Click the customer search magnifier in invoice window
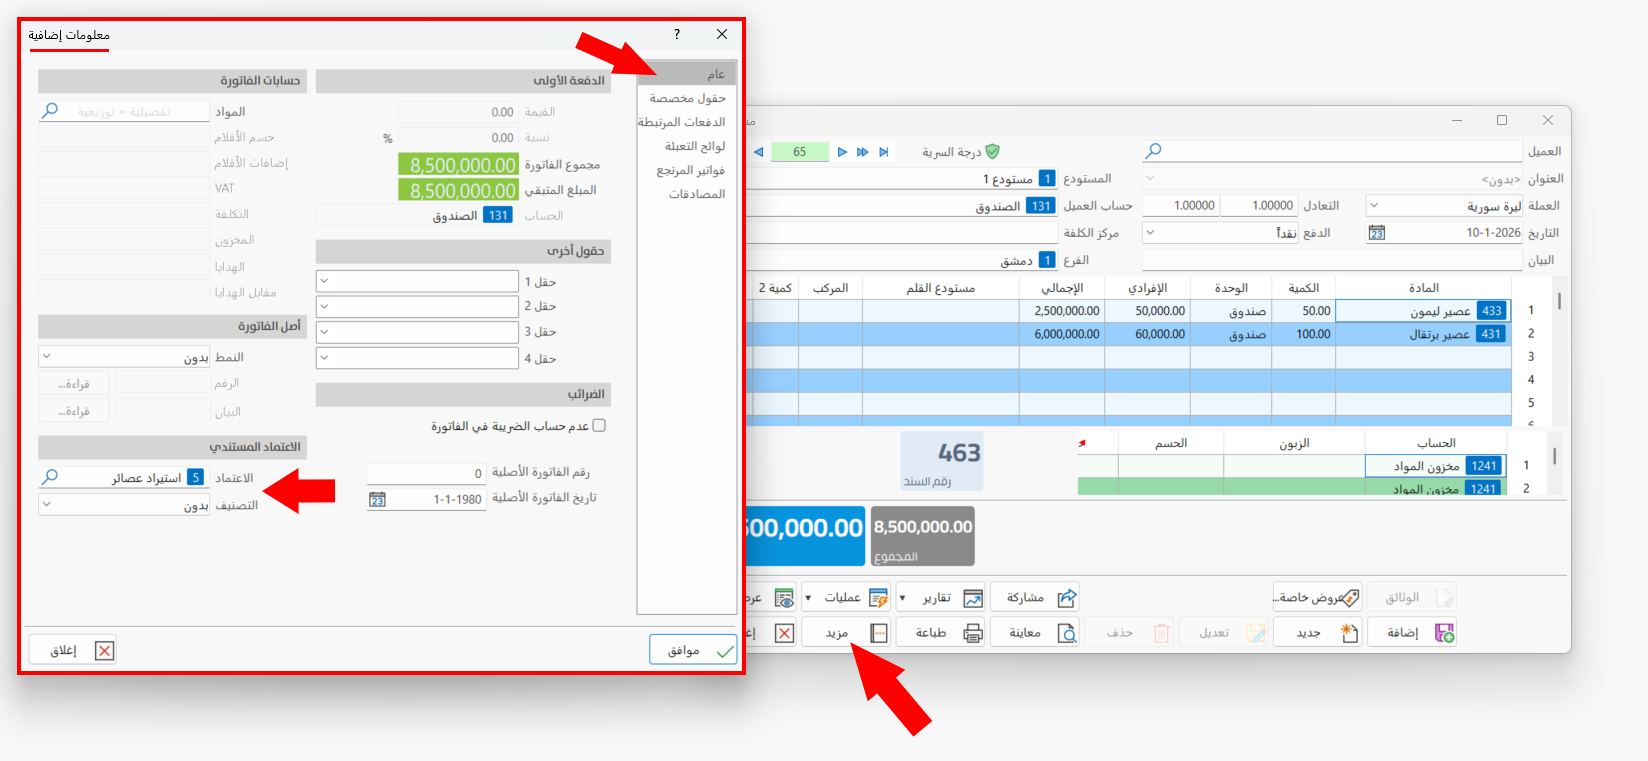 click(x=1153, y=151)
